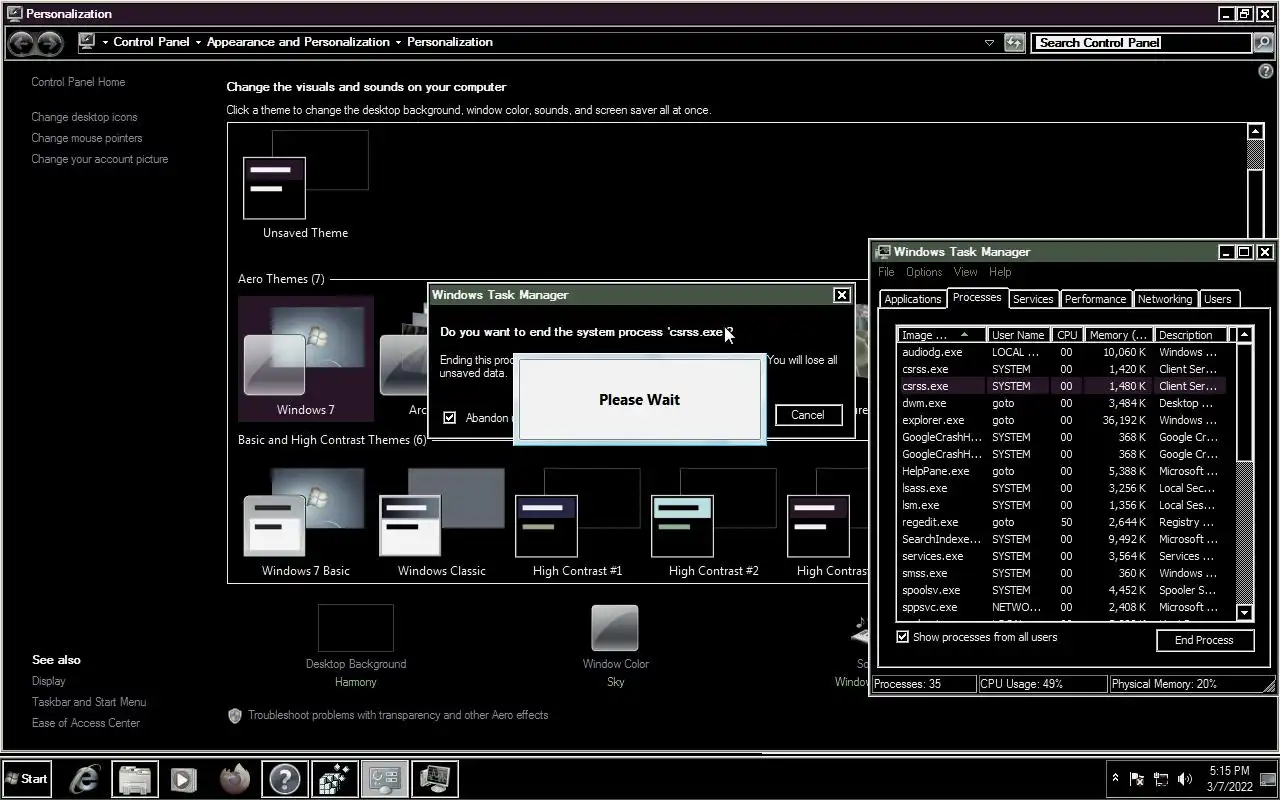Click the Desktop Background icon
1280x800 pixels.
pyautogui.click(x=355, y=628)
